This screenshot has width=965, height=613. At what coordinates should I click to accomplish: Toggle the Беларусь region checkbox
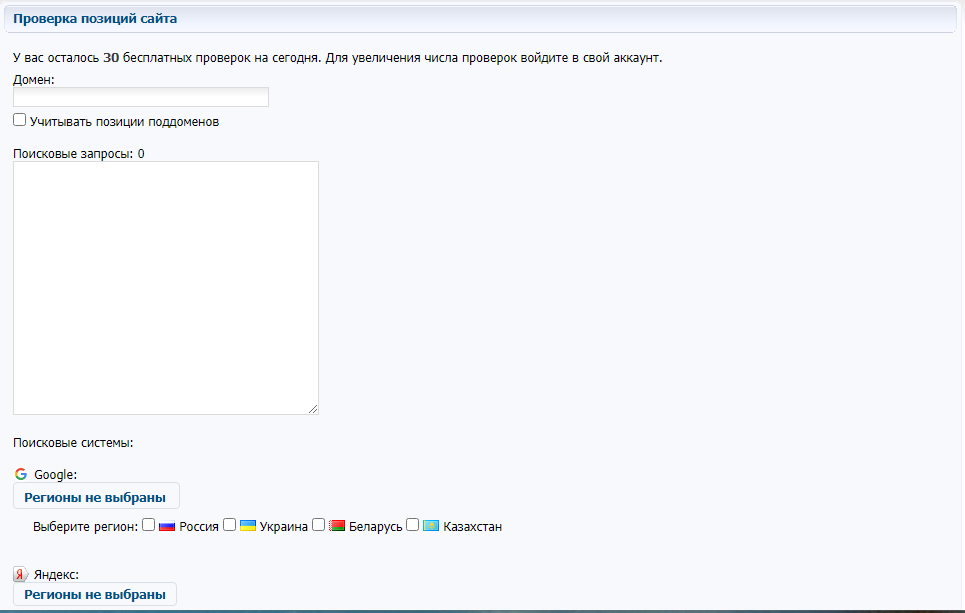pyautogui.click(x=319, y=525)
